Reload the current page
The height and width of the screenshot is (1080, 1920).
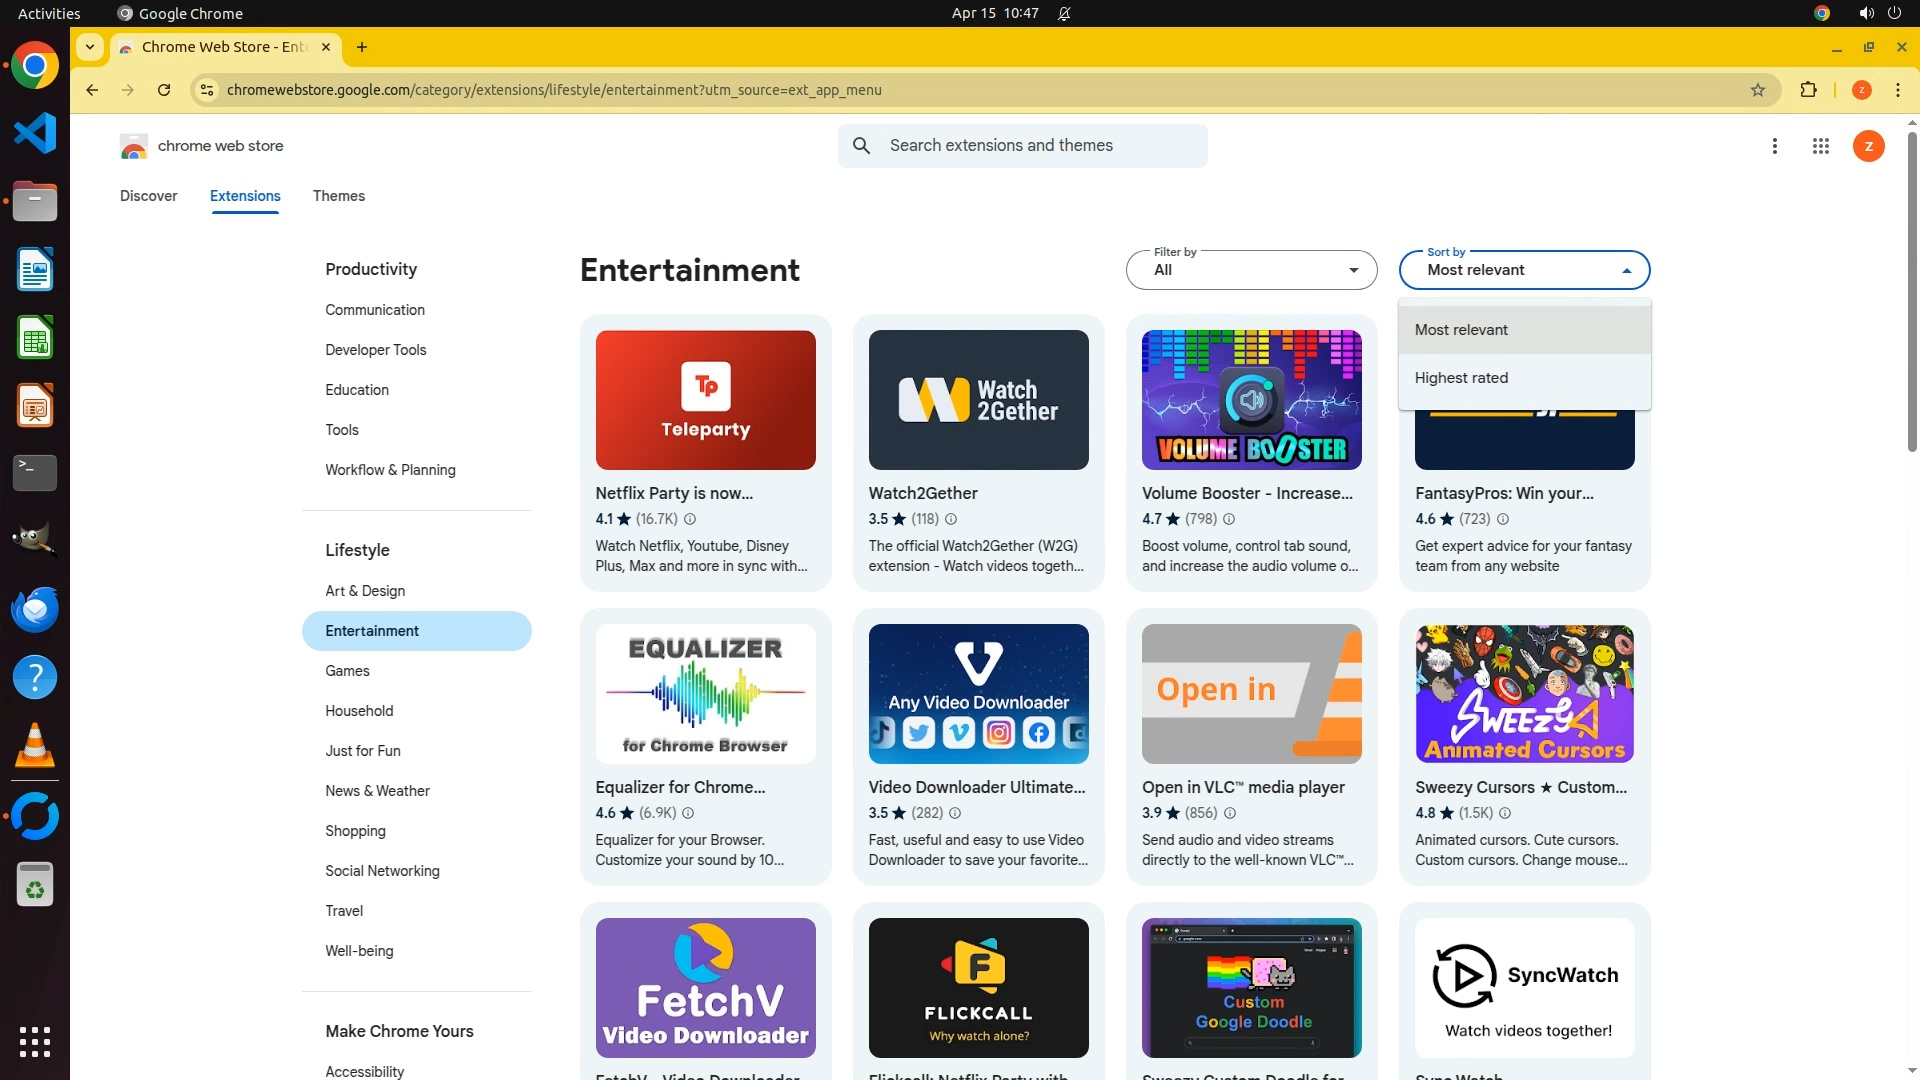click(164, 90)
